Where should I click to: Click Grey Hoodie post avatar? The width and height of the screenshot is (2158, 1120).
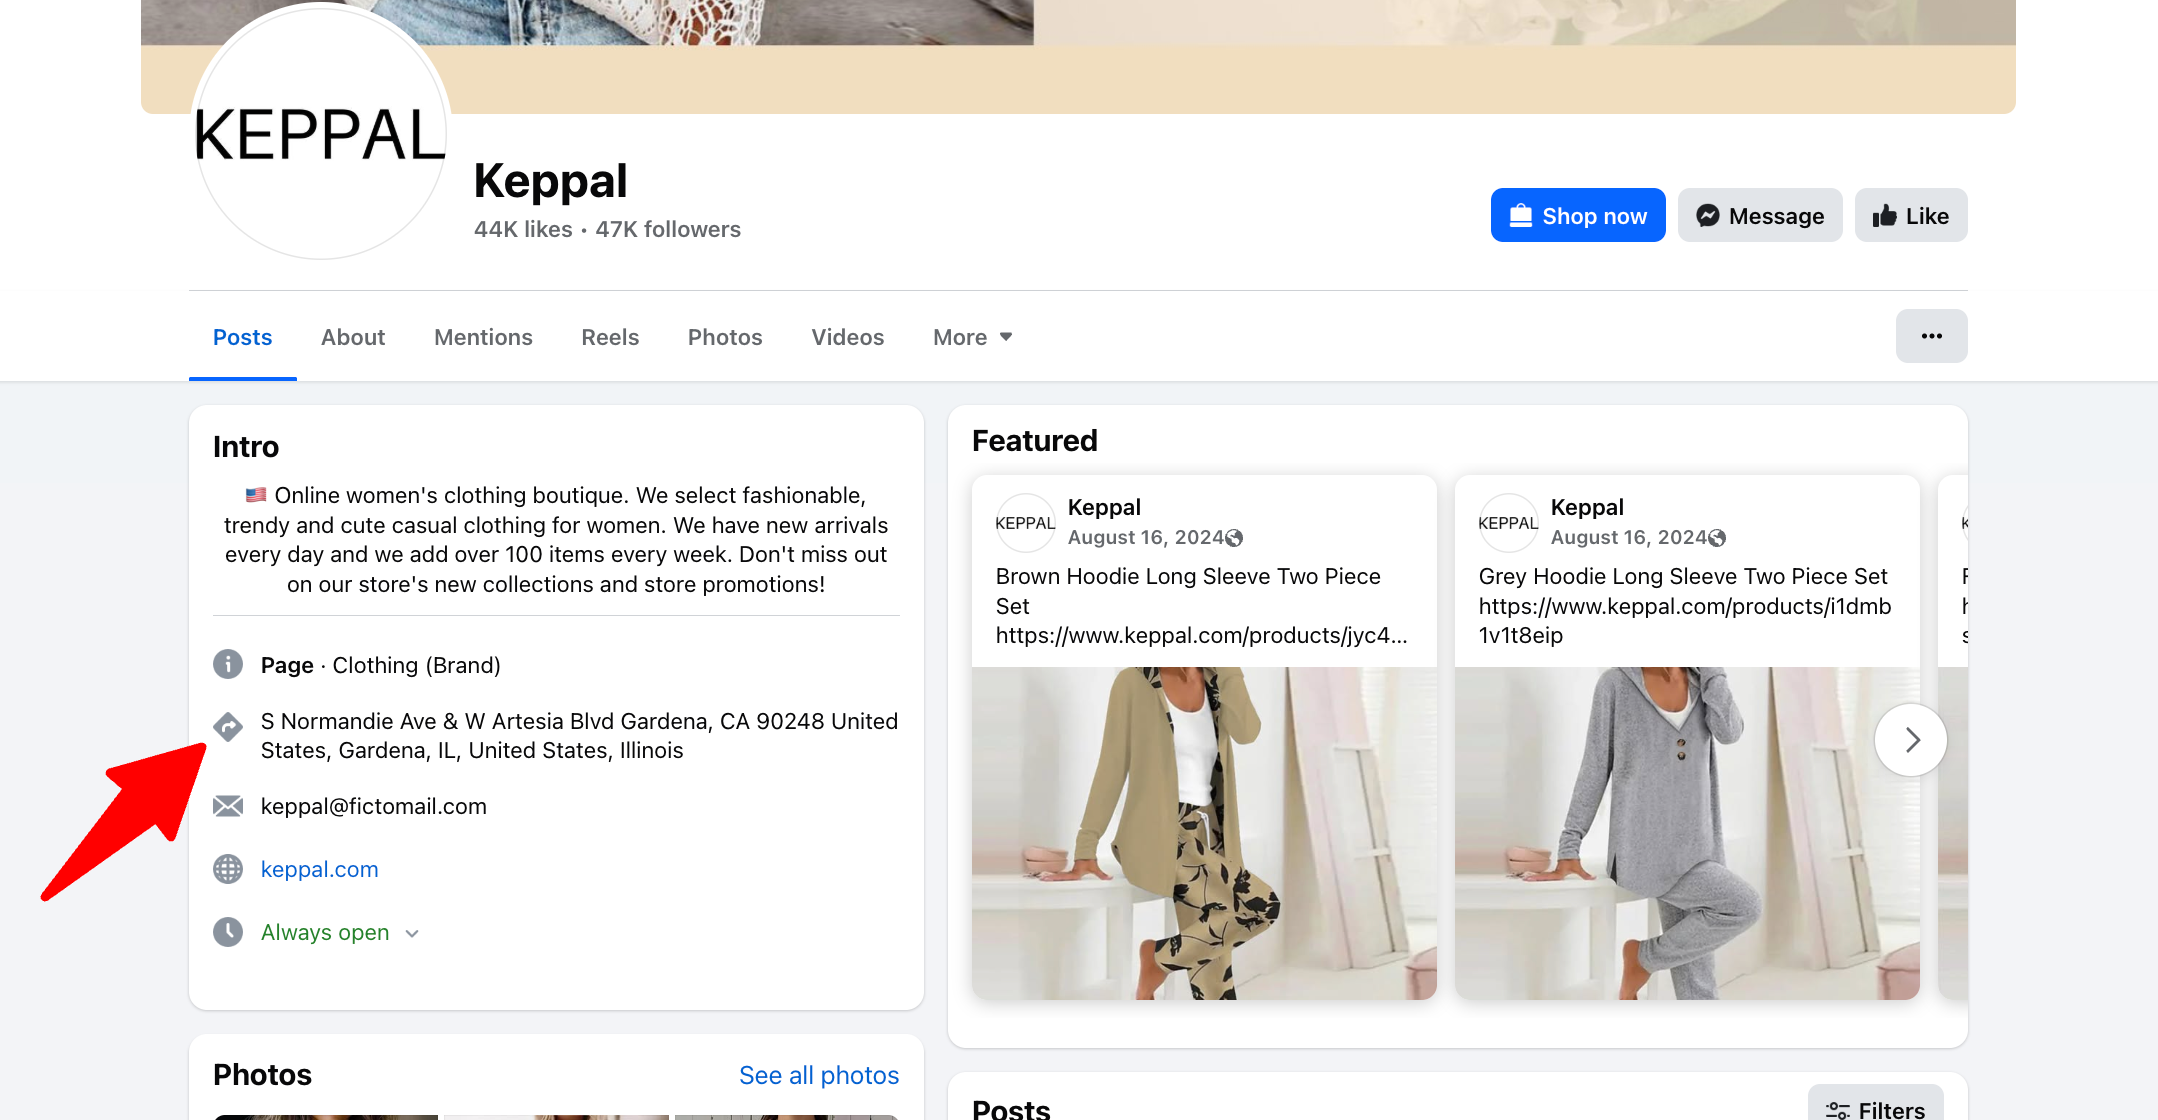tap(1508, 522)
